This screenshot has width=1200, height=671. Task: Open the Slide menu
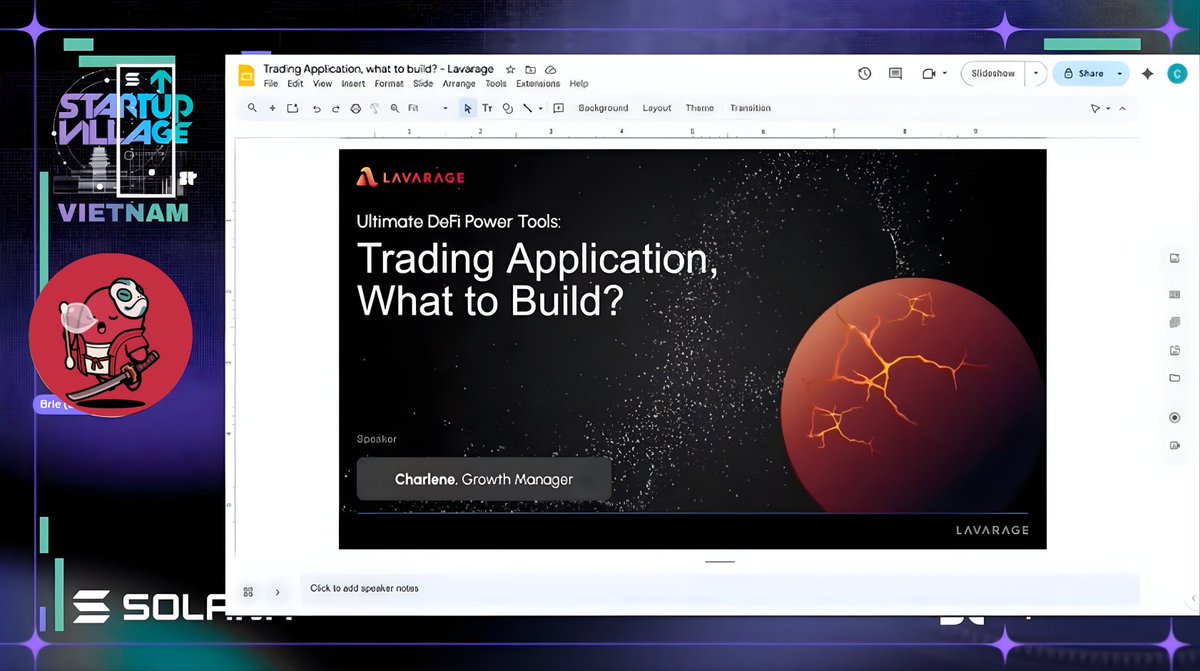(x=423, y=84)
